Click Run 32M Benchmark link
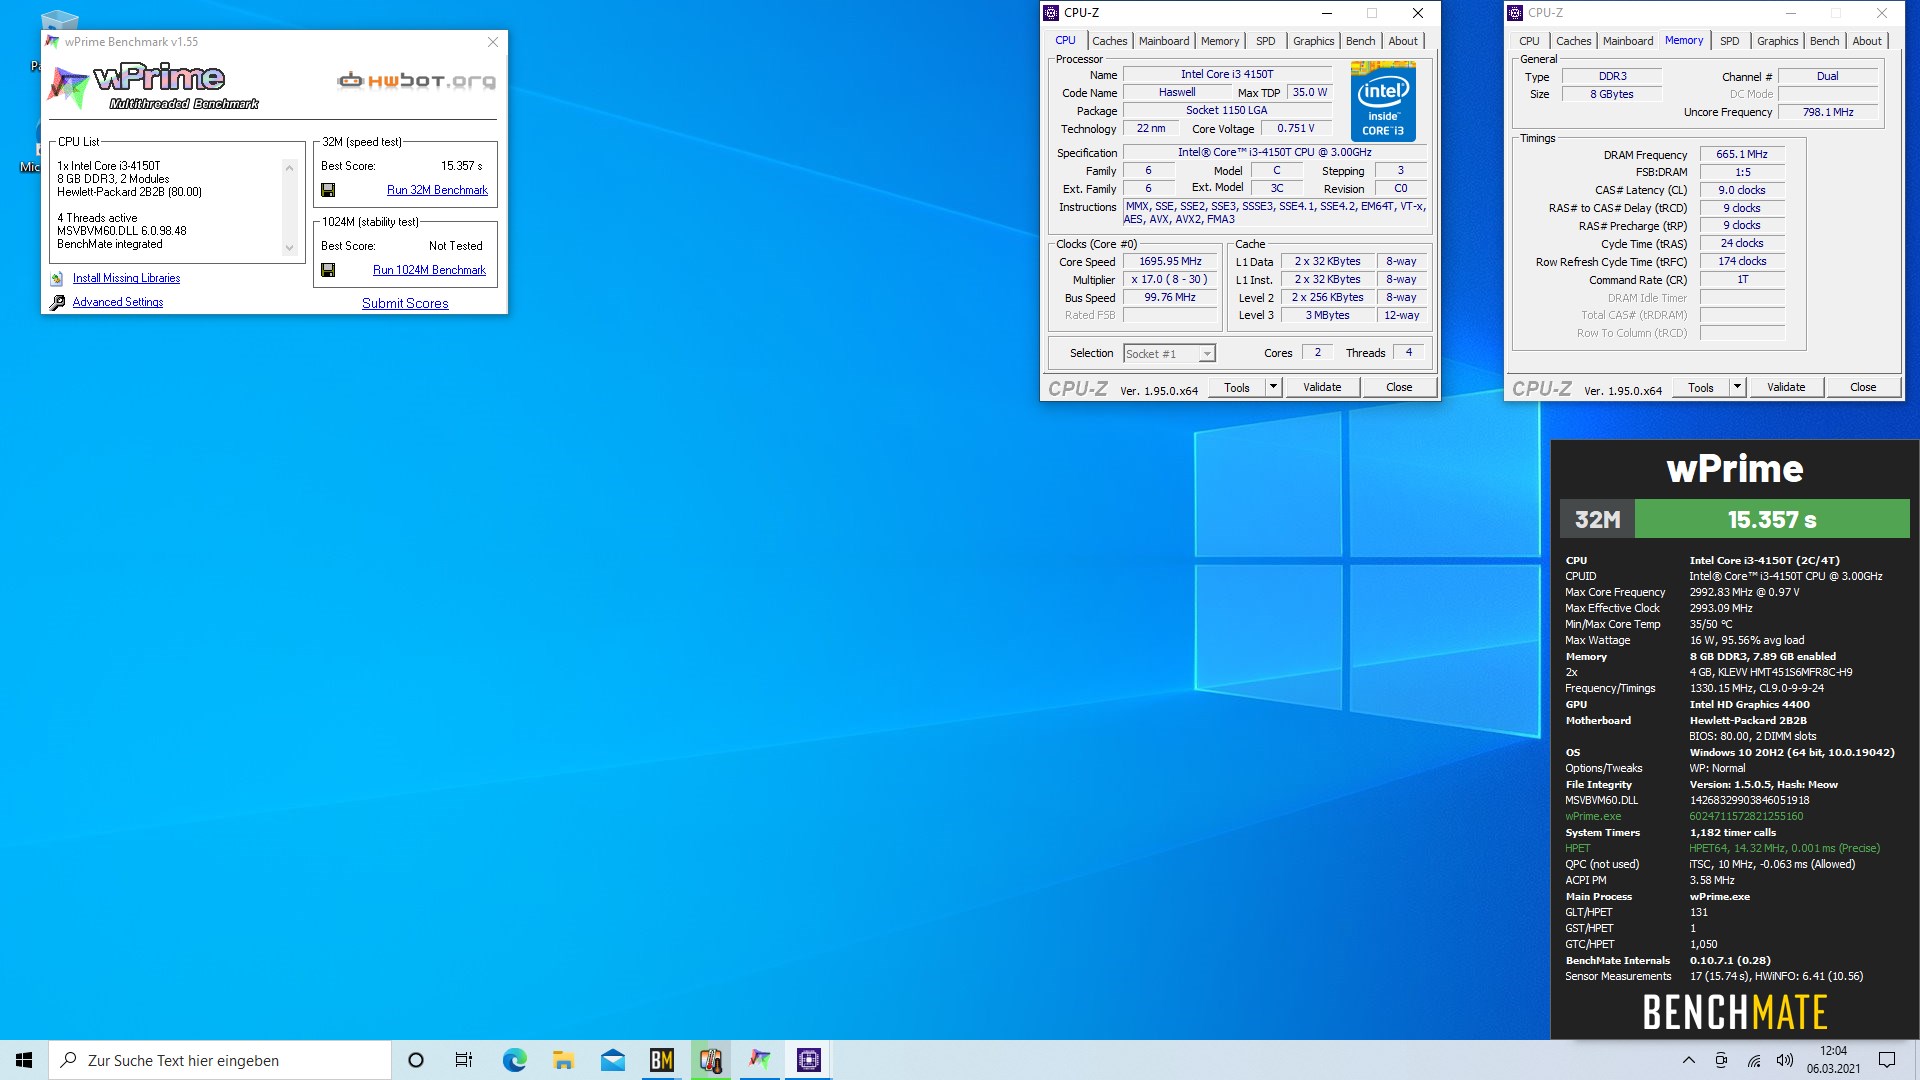 point(437,190)
